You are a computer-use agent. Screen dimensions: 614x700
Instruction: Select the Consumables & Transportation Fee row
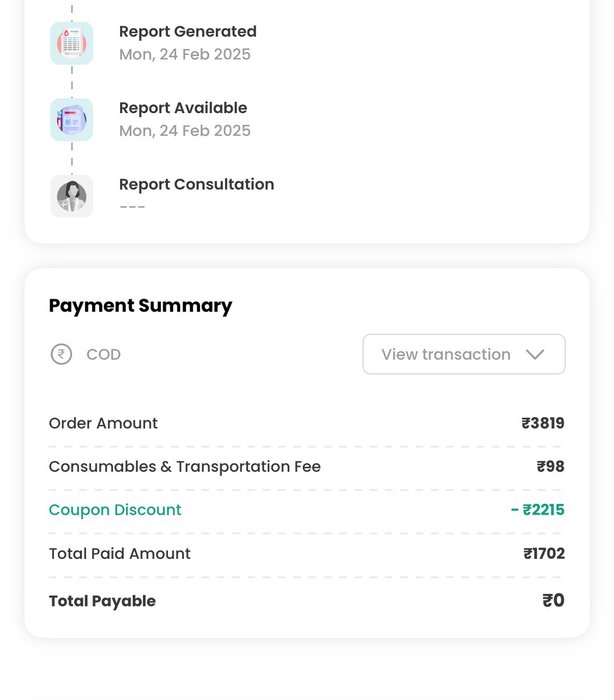point(307,467)
